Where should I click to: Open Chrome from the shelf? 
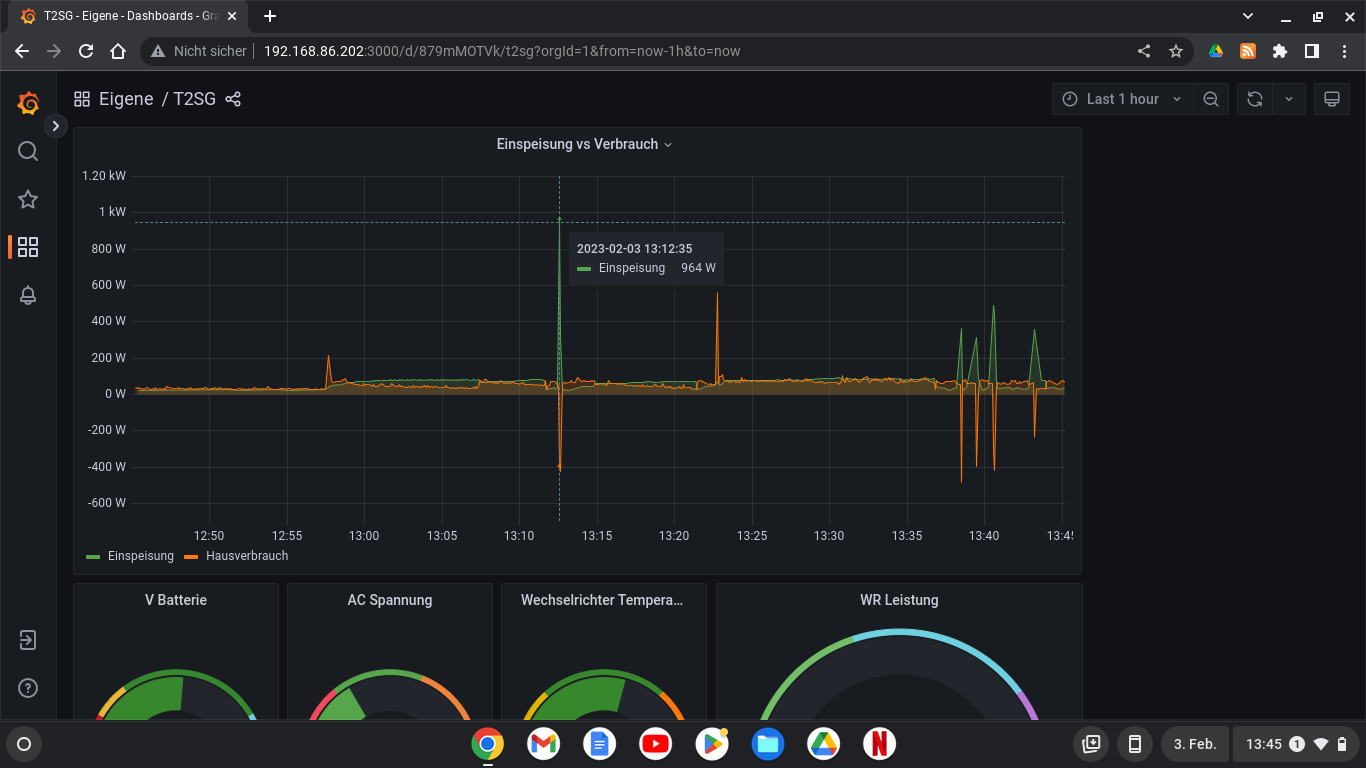coord(487,744)
